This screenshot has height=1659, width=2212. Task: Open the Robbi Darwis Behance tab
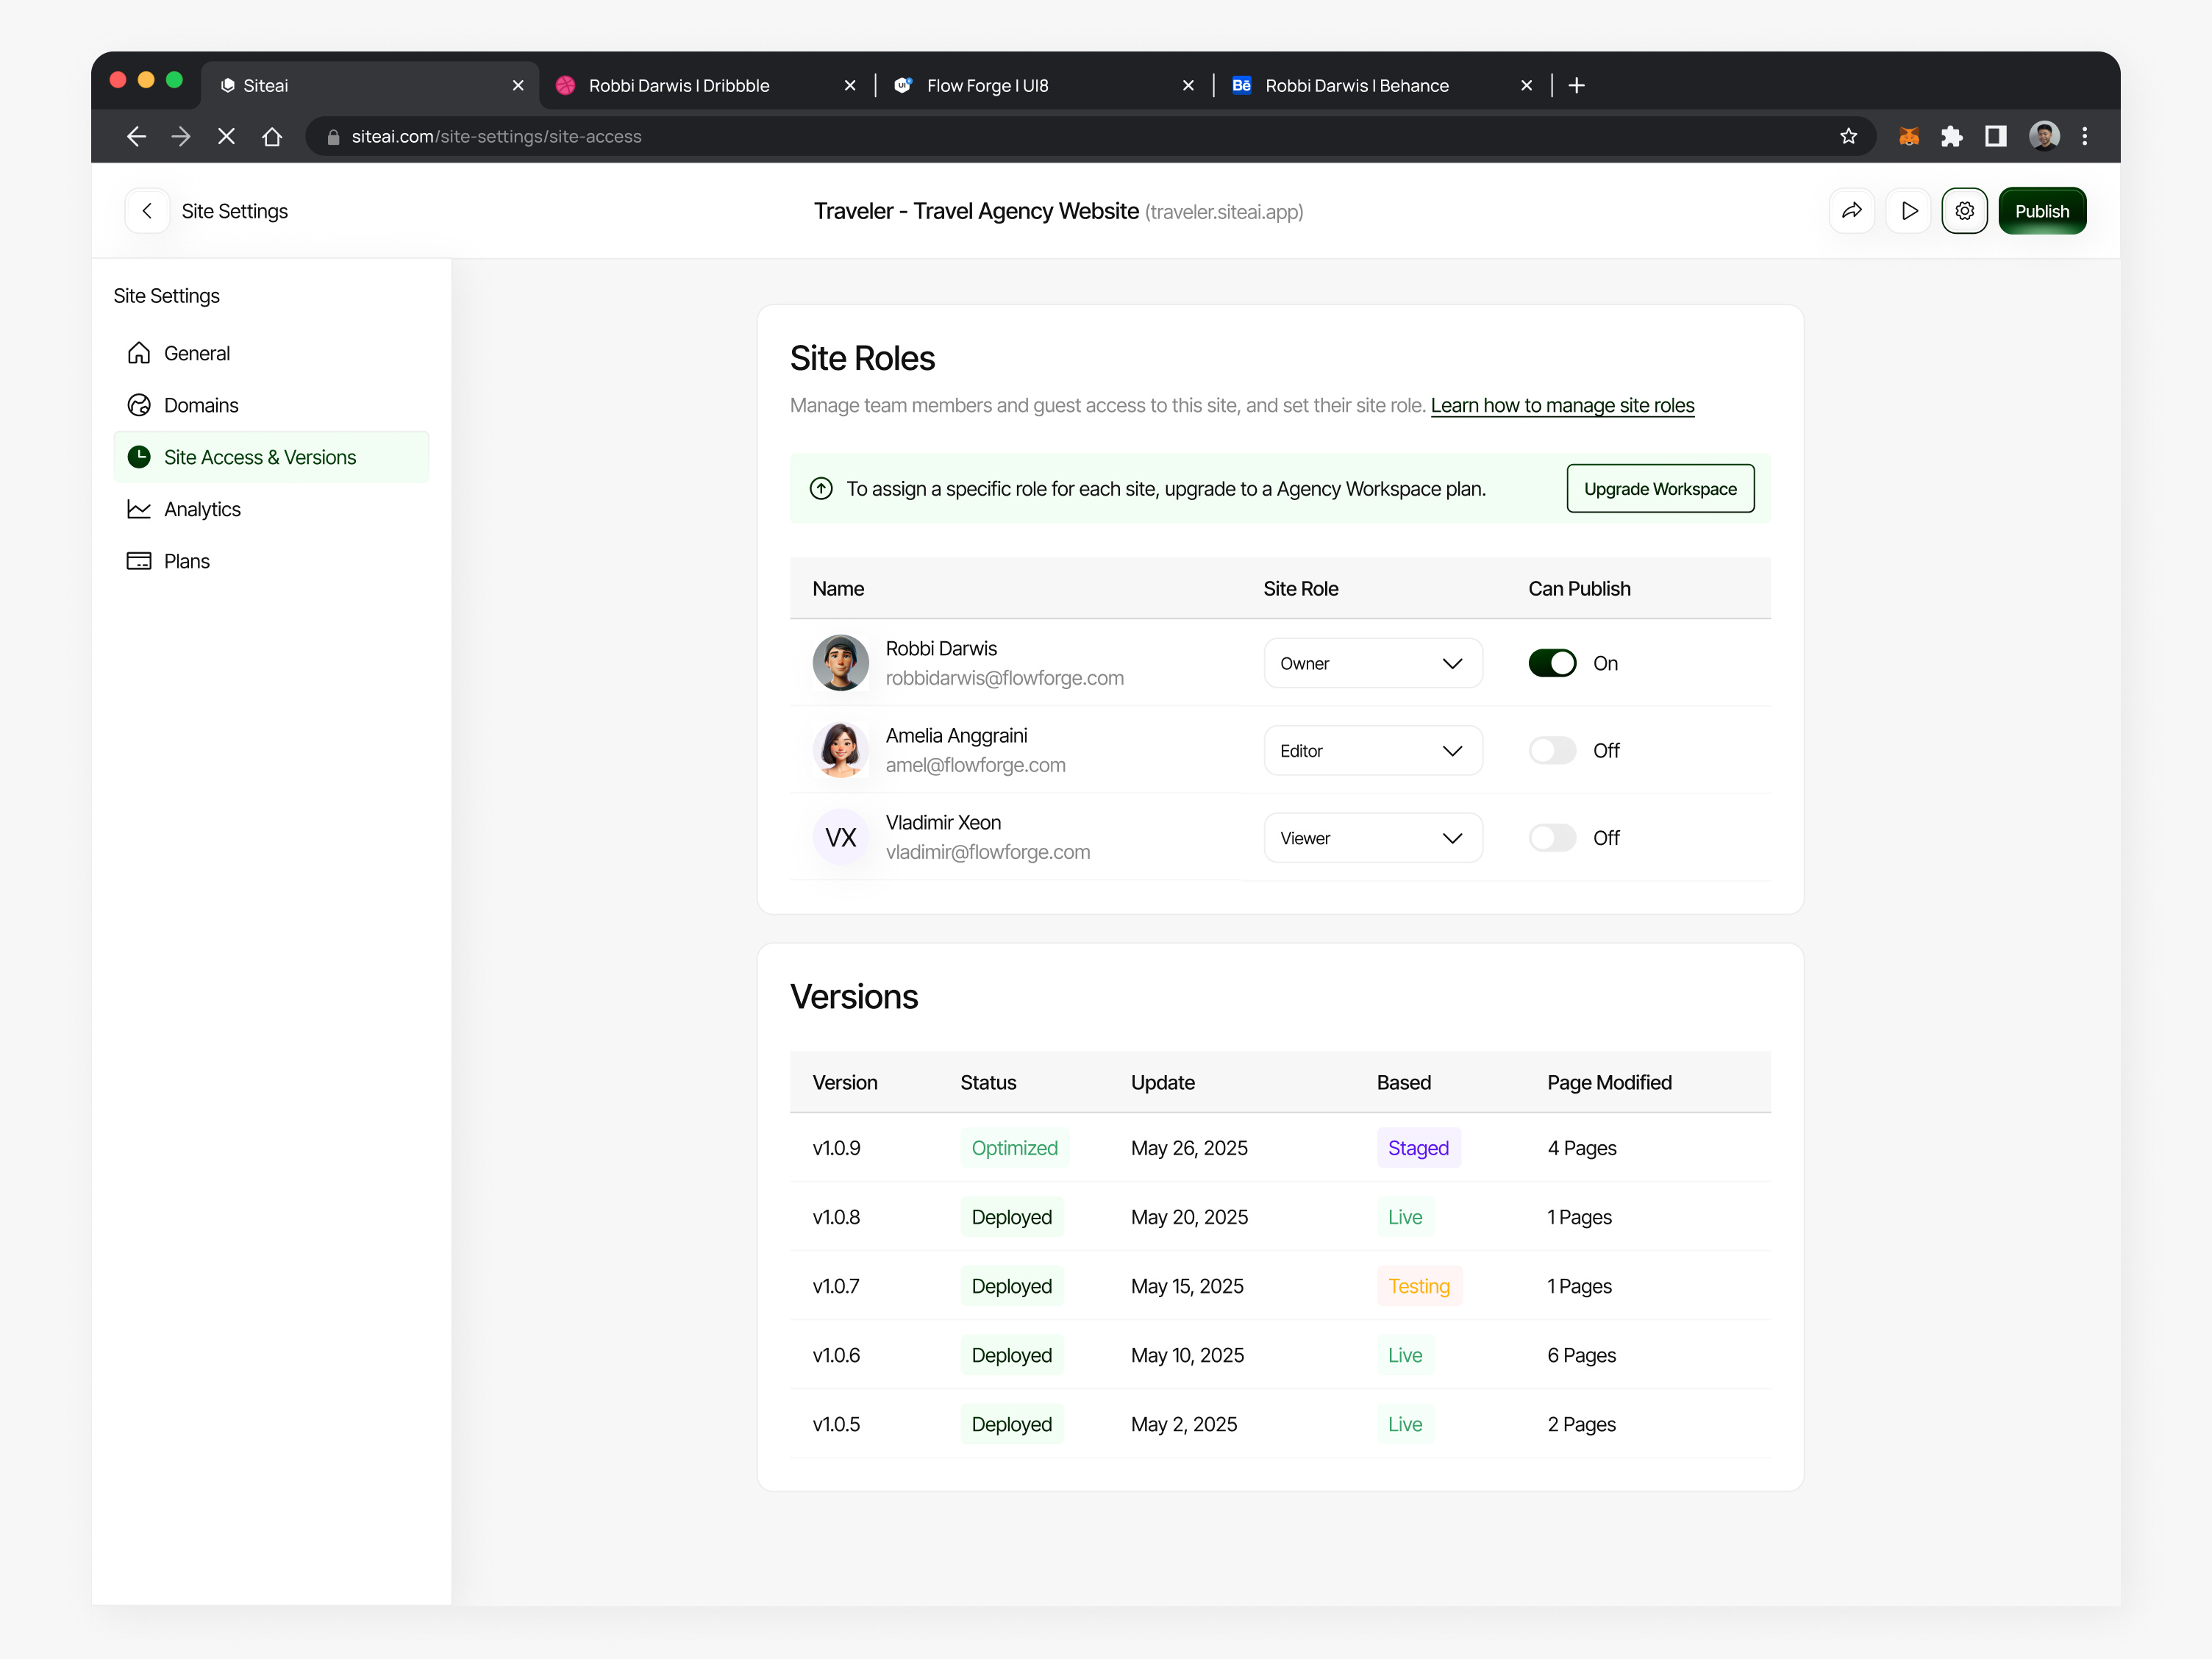coord(1356,85)
